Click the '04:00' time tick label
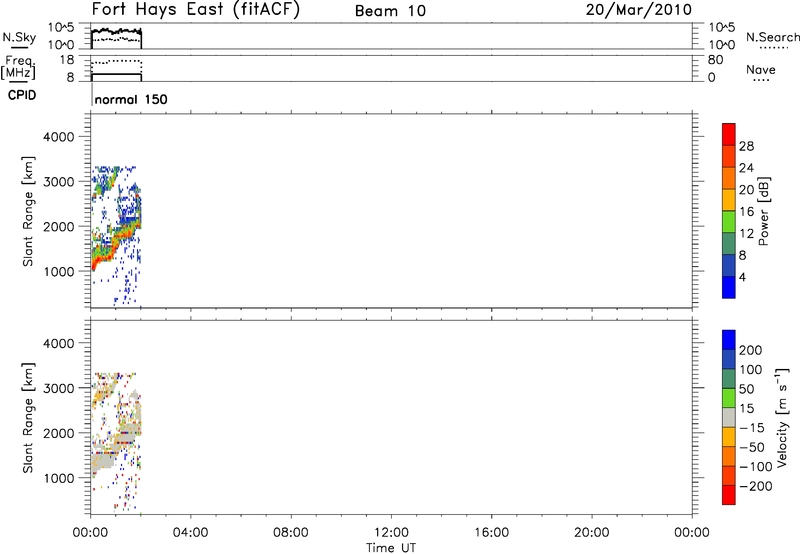 tap(191, 533)
